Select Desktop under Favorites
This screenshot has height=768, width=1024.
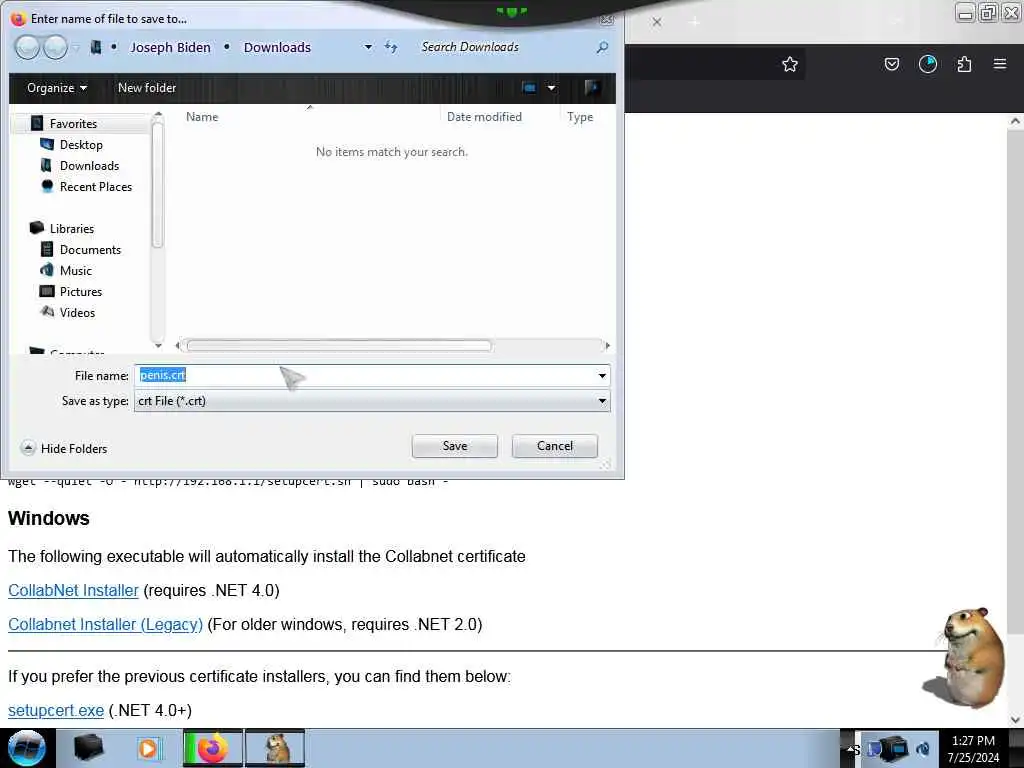click(x=81, y=144)
